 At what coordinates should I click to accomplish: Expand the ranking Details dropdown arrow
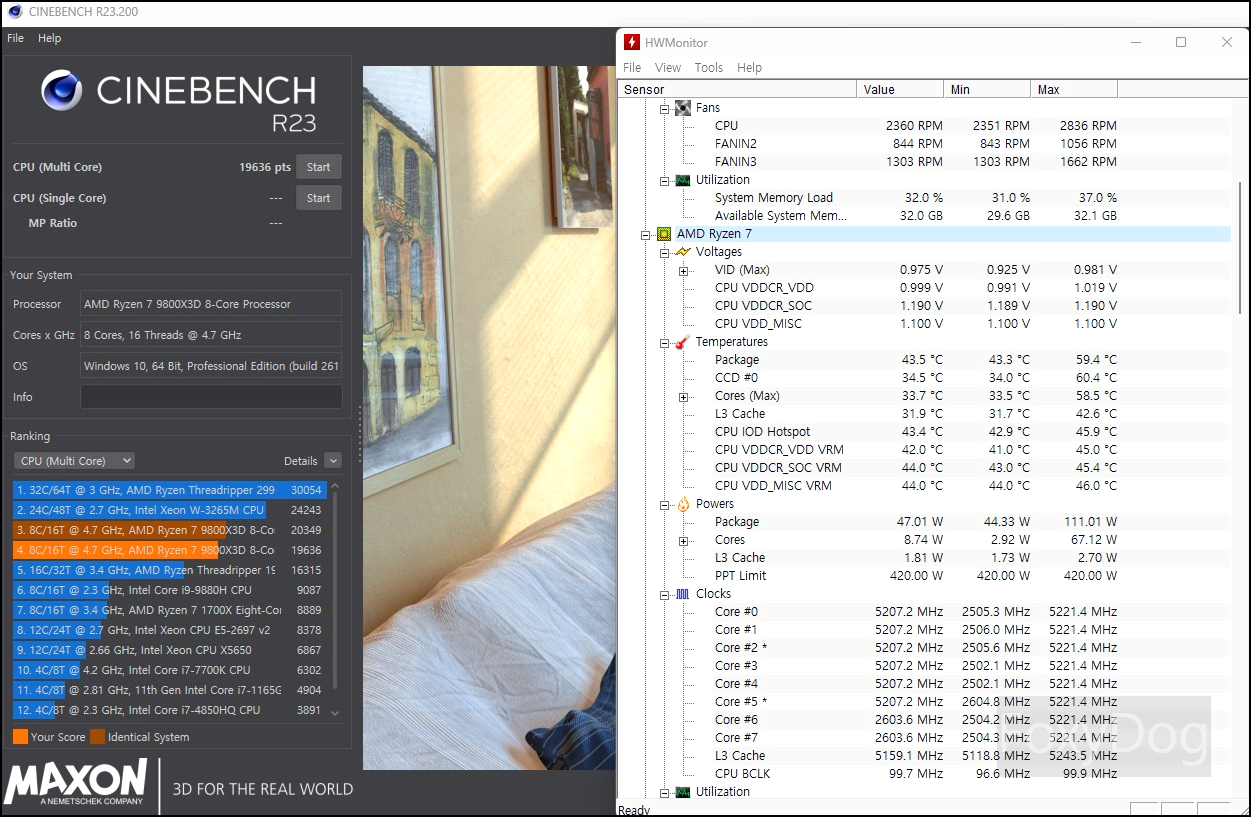tap(333, 461)
